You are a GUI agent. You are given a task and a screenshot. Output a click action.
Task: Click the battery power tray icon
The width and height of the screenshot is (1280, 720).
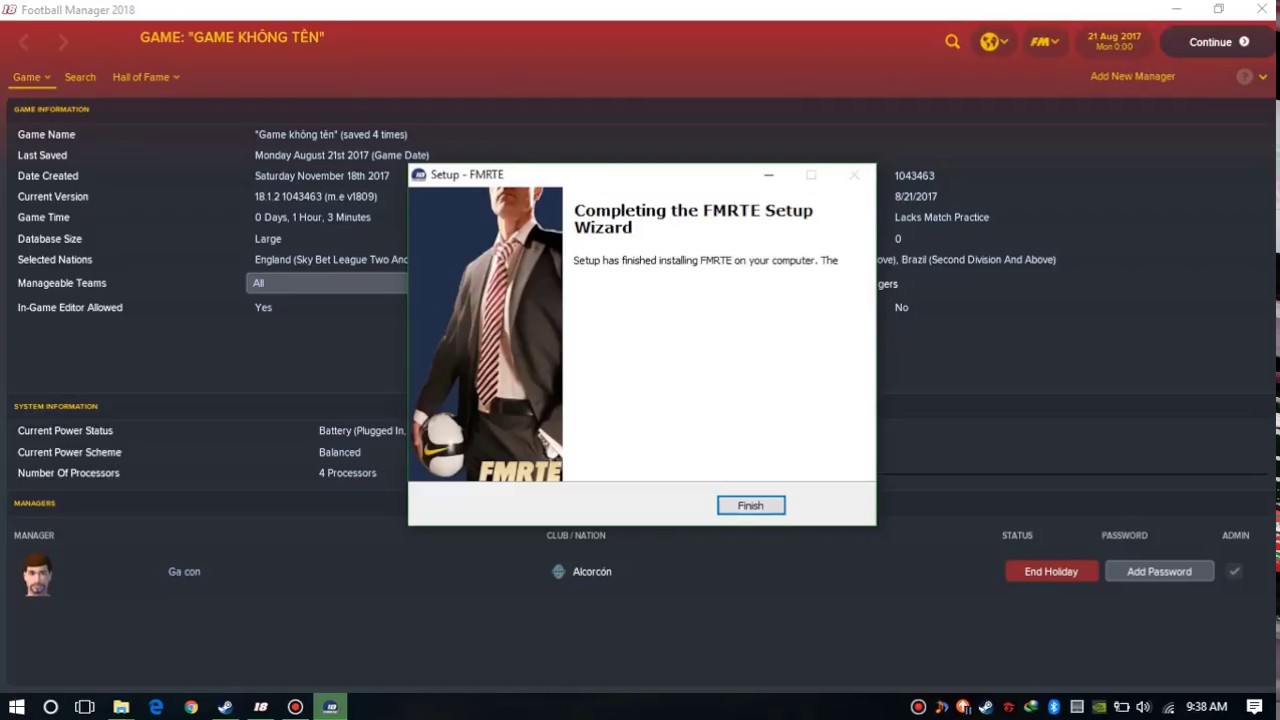[1122, 707]
